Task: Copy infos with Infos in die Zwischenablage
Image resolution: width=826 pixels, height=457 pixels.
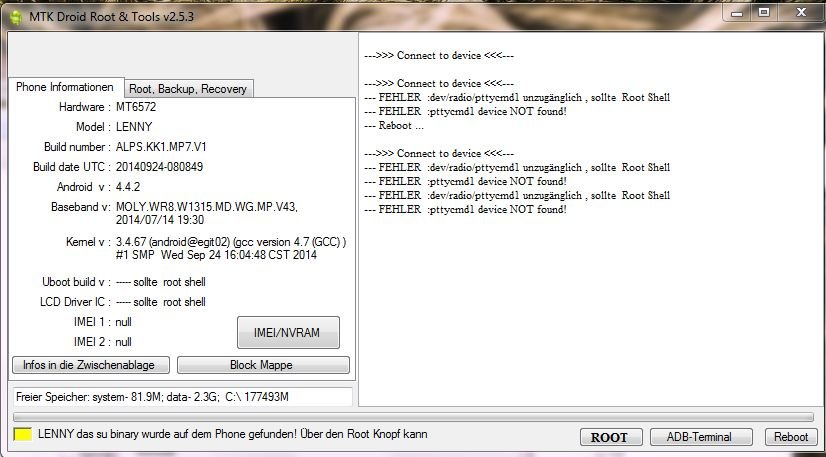Action: (x=91, y=365)
